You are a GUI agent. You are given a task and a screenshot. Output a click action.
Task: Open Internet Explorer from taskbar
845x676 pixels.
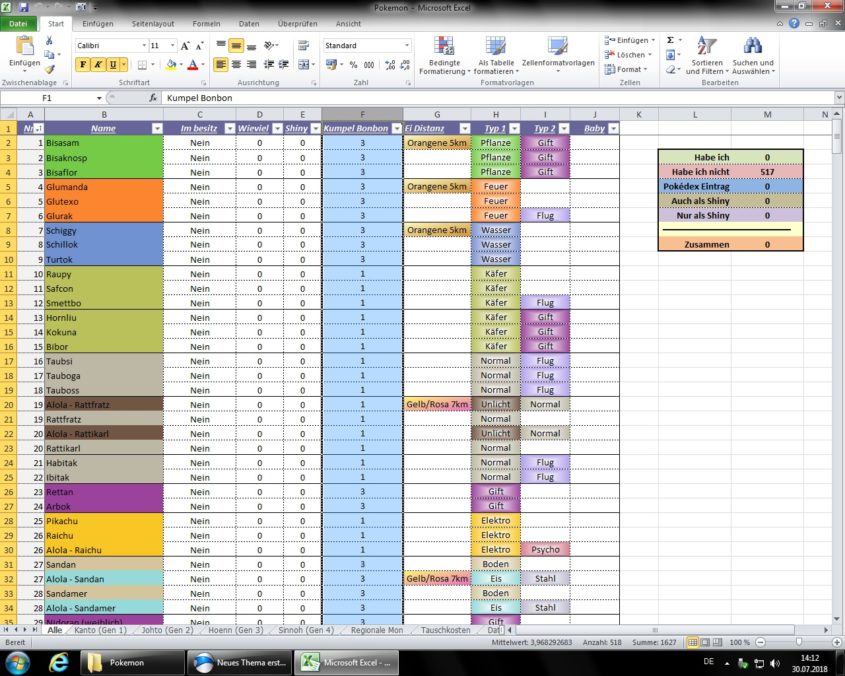[59, 662]
